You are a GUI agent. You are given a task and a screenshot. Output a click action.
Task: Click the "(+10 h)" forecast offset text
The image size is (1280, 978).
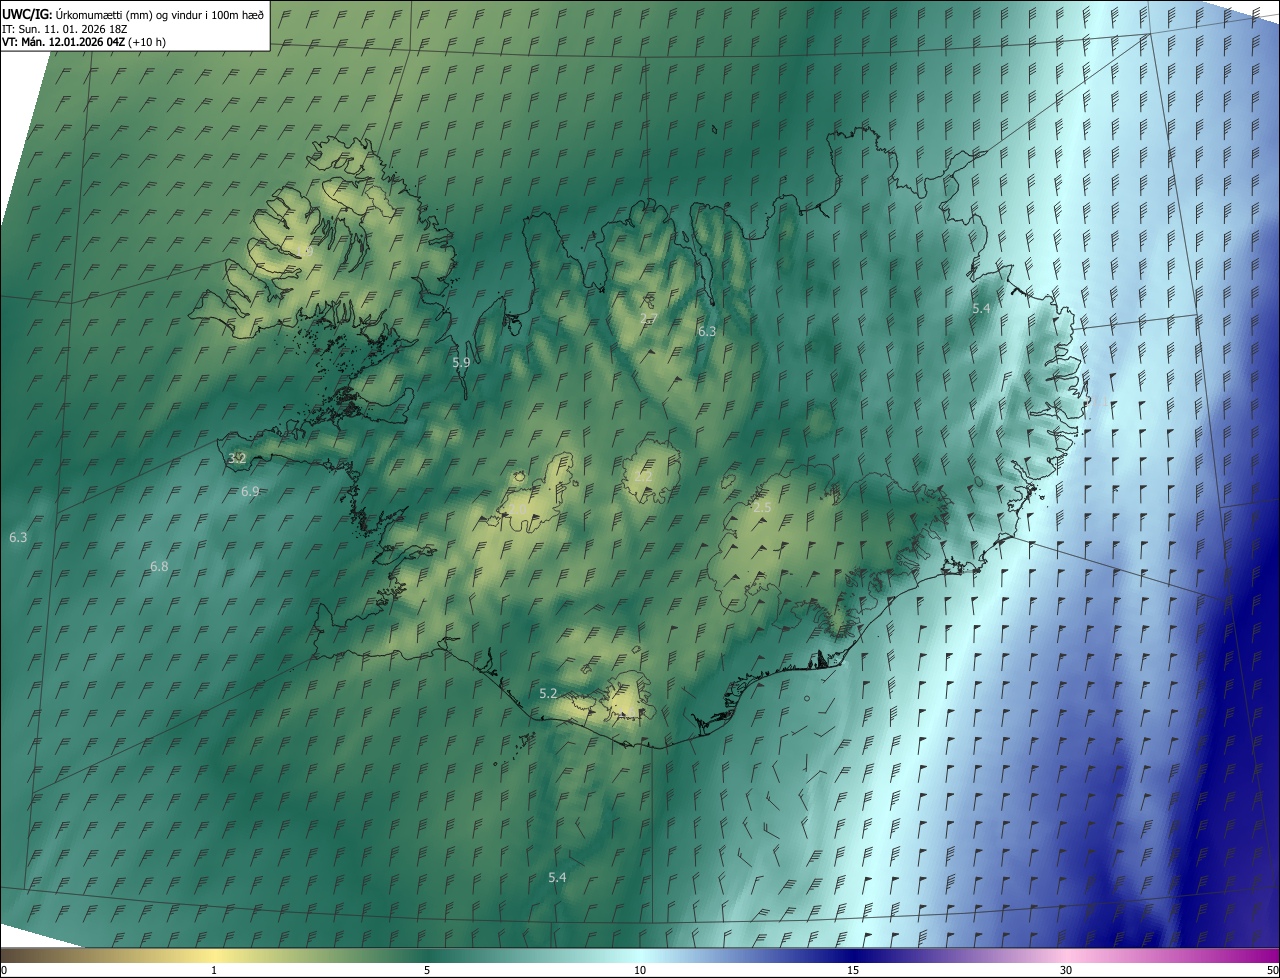click(x=147, y=42)
